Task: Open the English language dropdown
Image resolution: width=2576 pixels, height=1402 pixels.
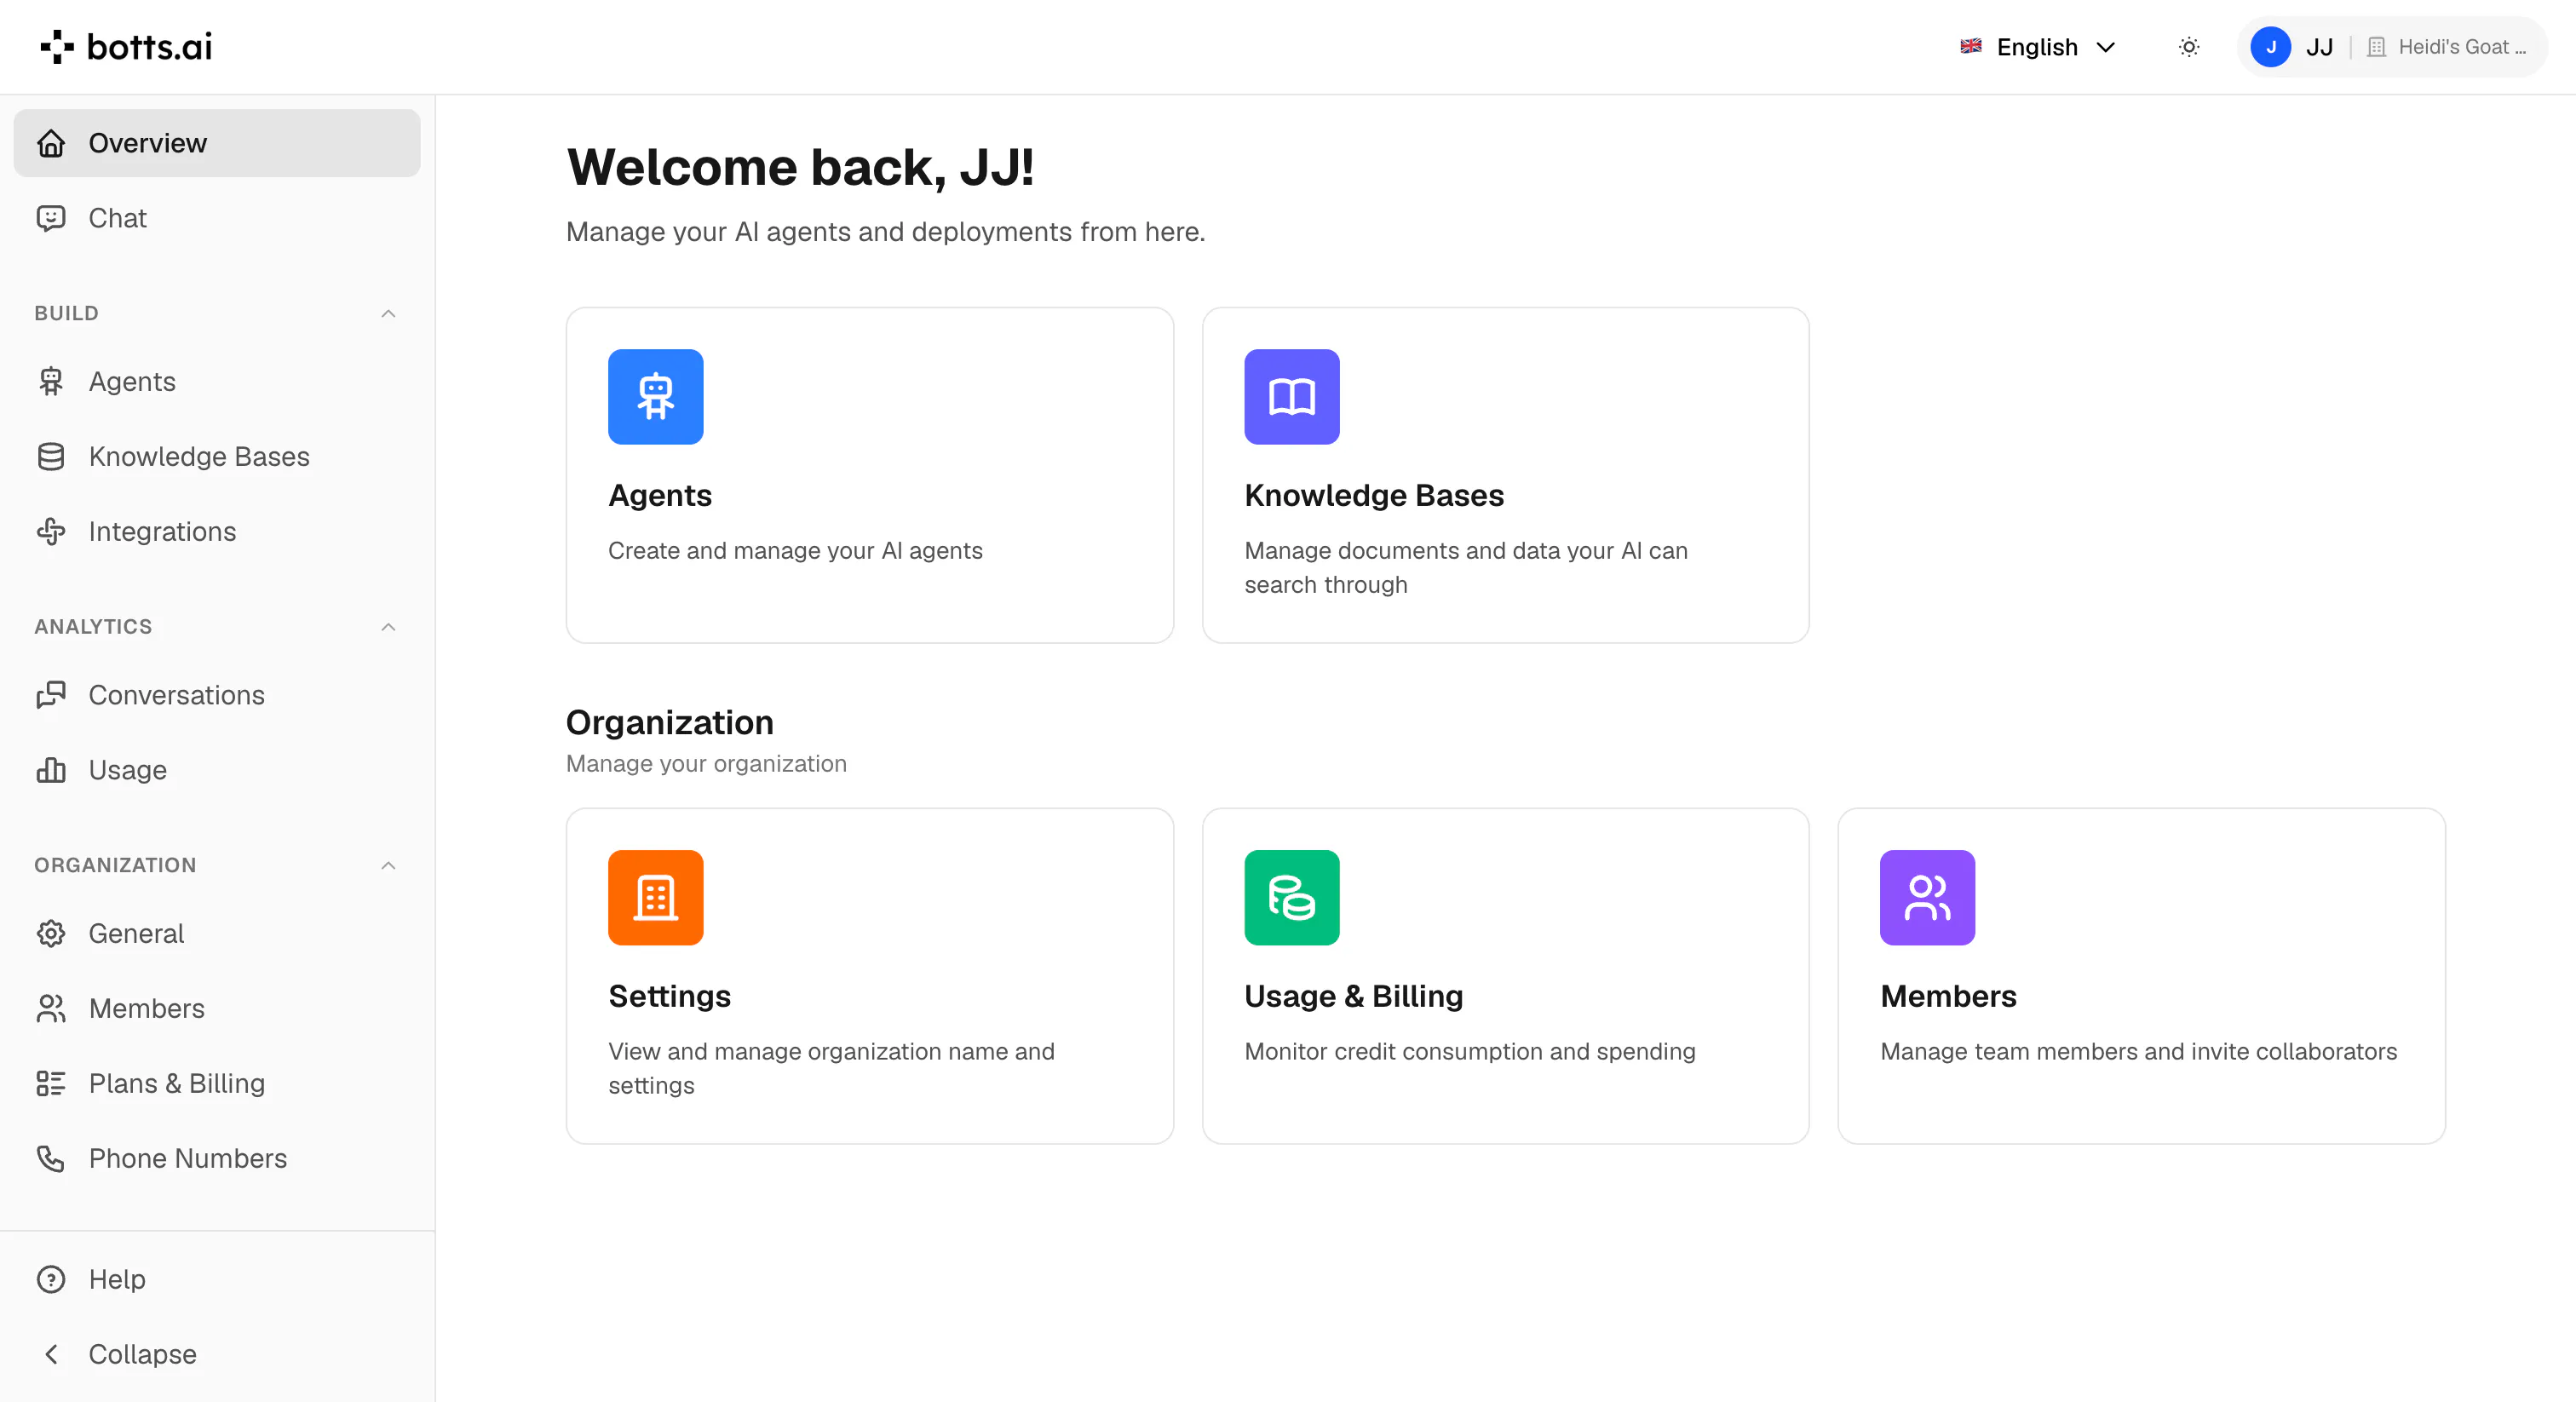Action: point(2038,47)
